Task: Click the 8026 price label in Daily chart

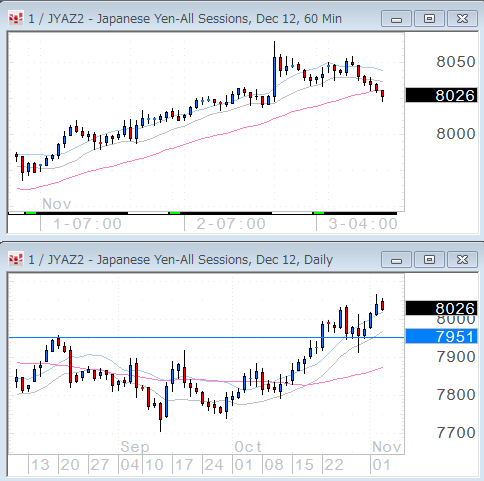Action: click(x=442, y=308)
